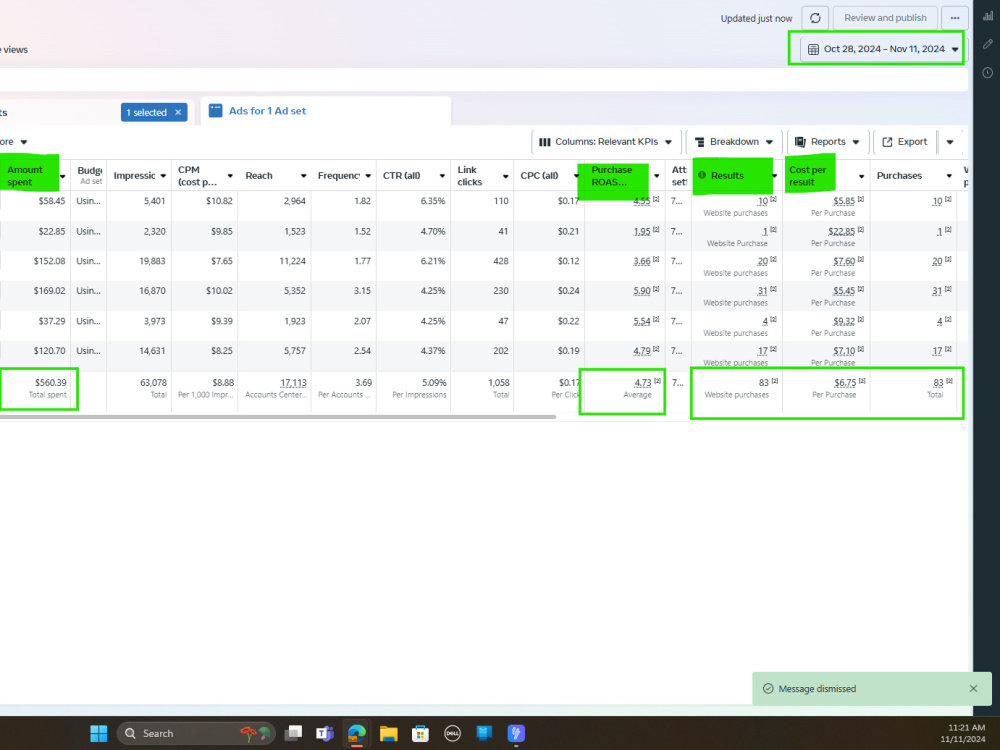Click the 17,113 reach total
The height and width of the screenshot is (750, 1000).
pos(293,383)
